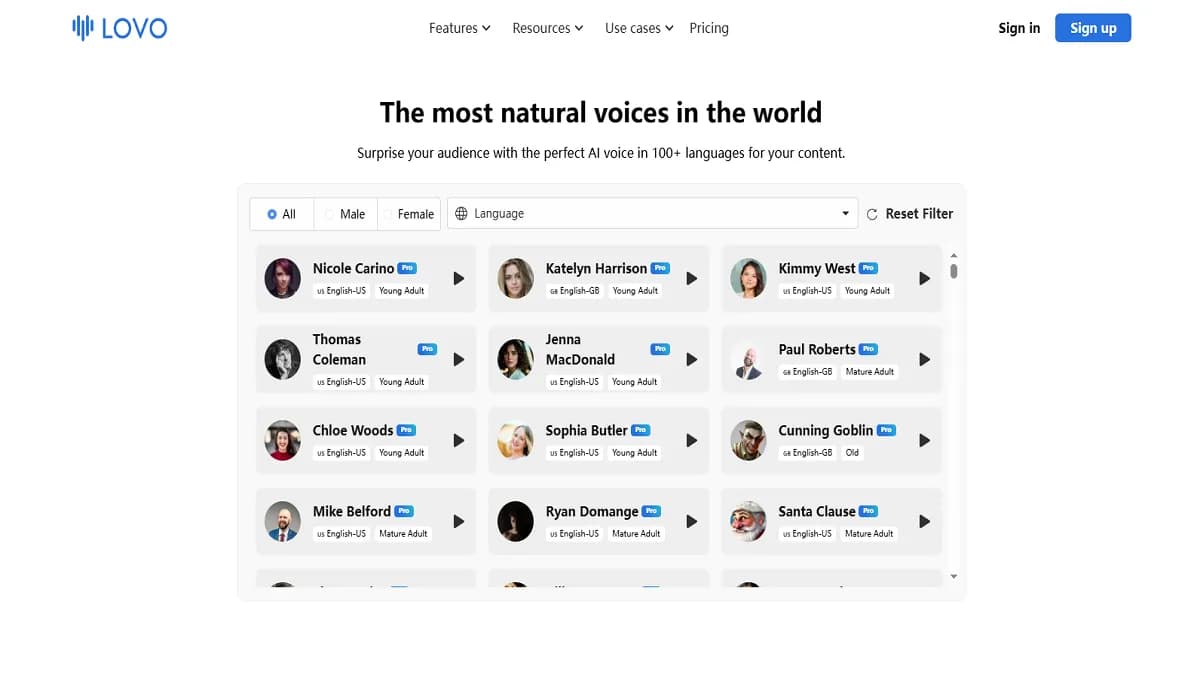Play the Cunning Goblin voice
Image resolution: width=1200 pixels, height=675 pixels.
click(x=925, y=440)
